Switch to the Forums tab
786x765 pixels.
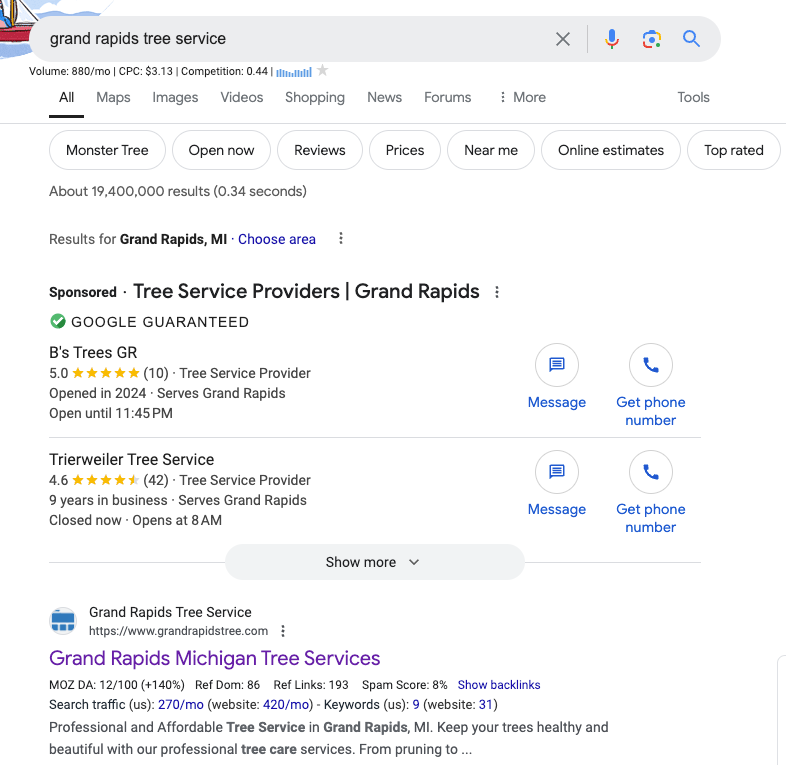[x=448, y=97]
